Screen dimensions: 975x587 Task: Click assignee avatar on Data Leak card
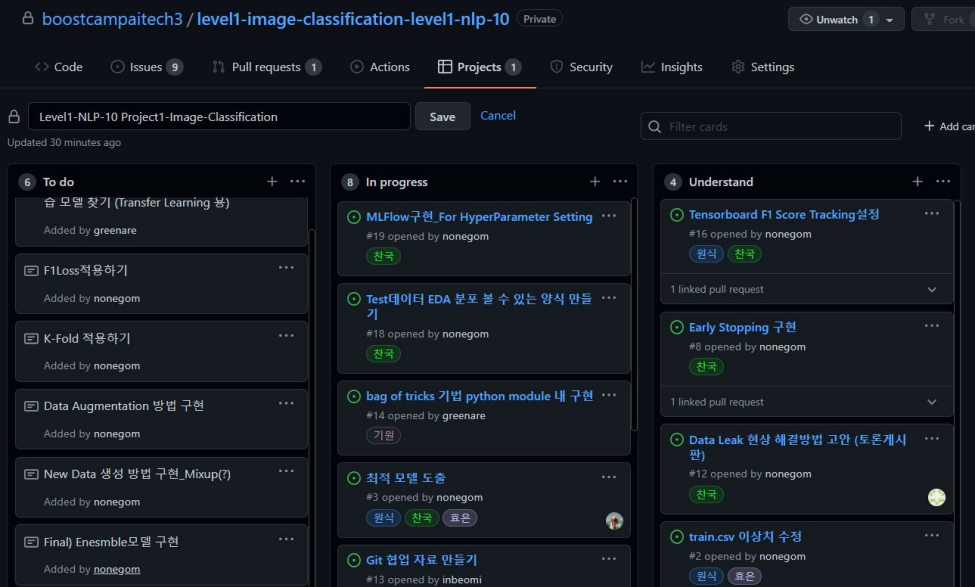(936, 497)
